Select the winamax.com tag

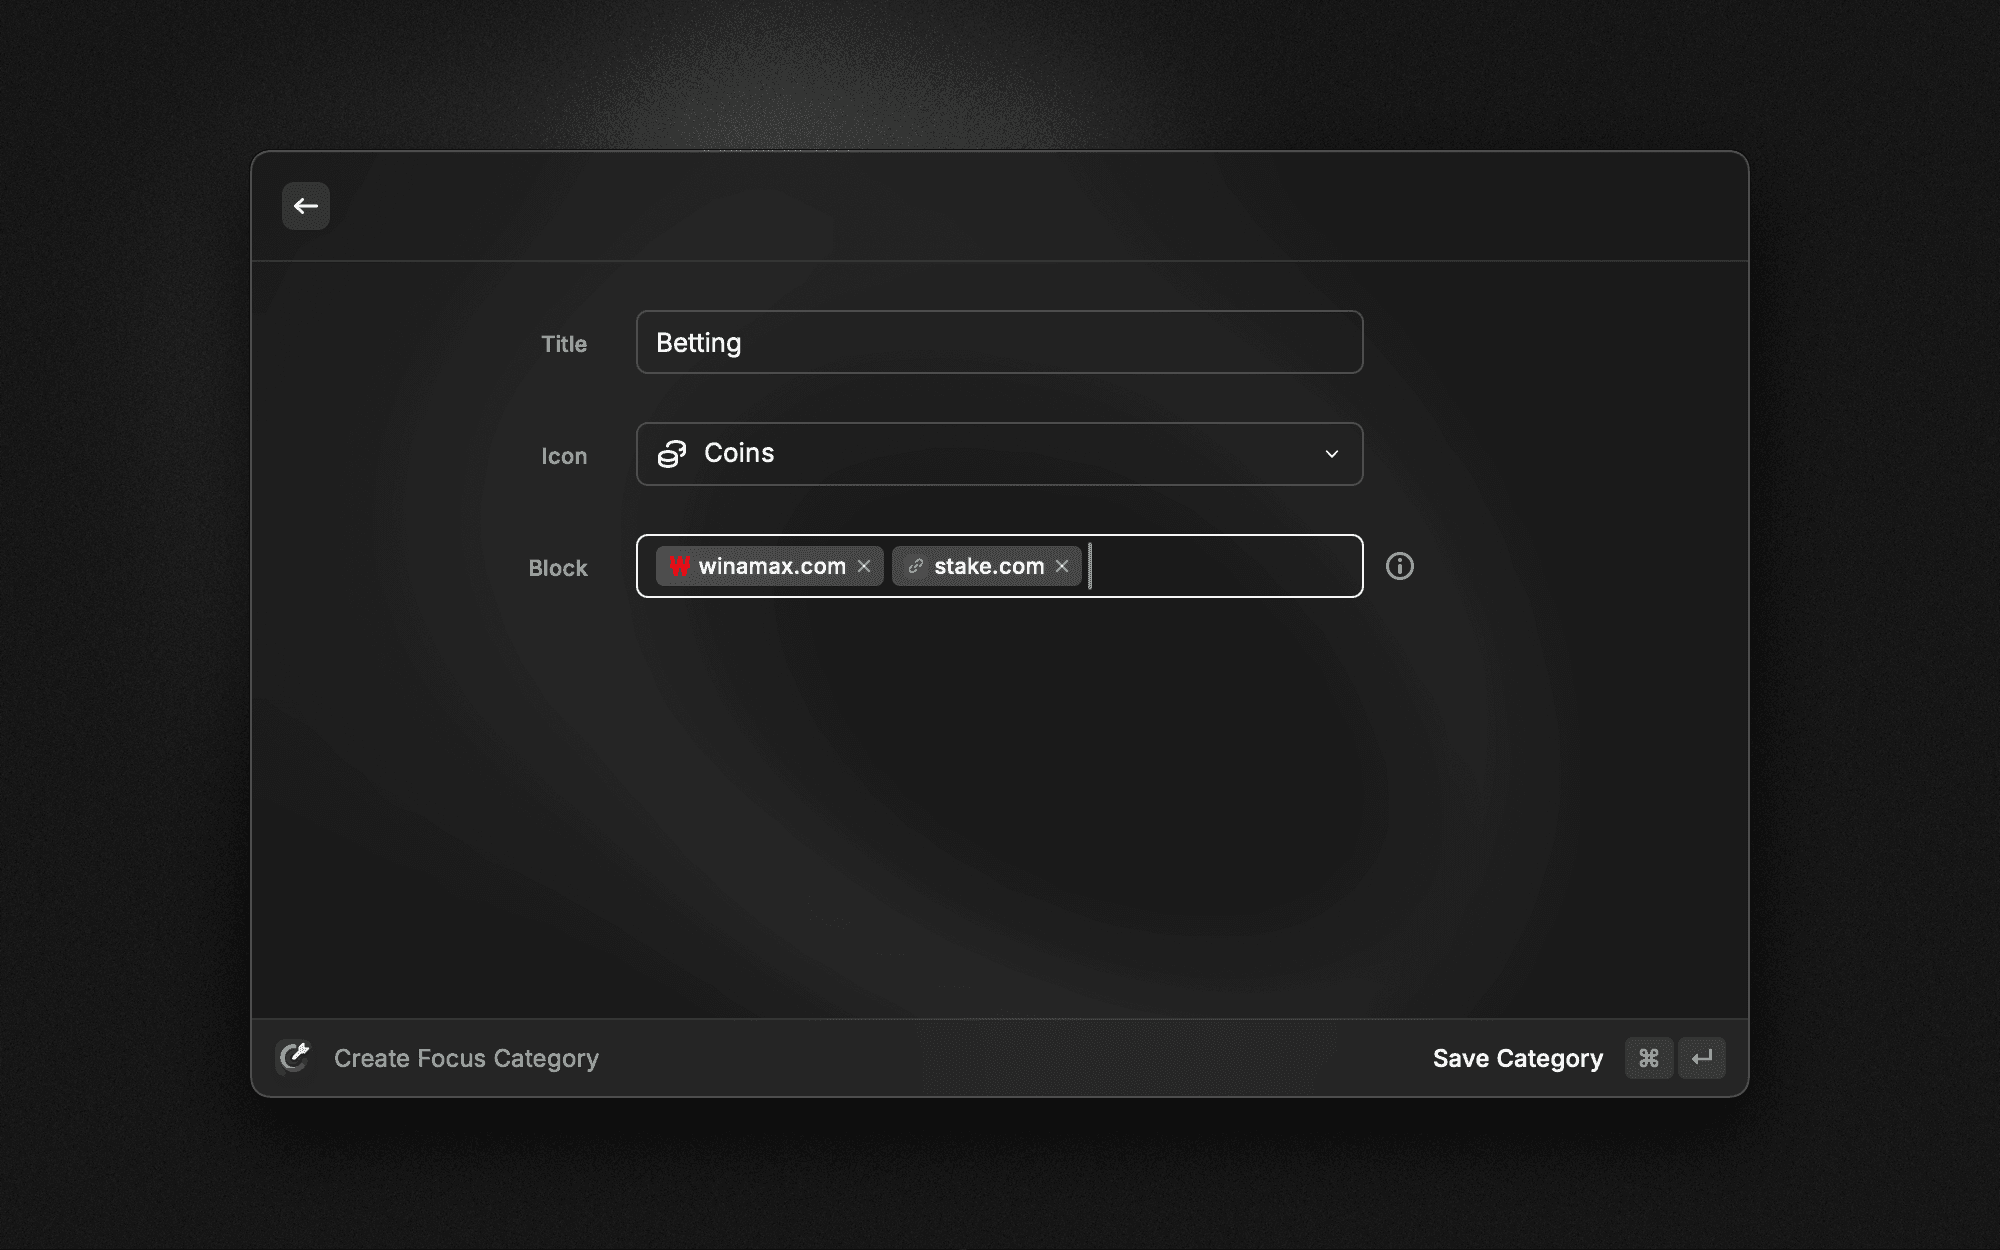(770, 566)
